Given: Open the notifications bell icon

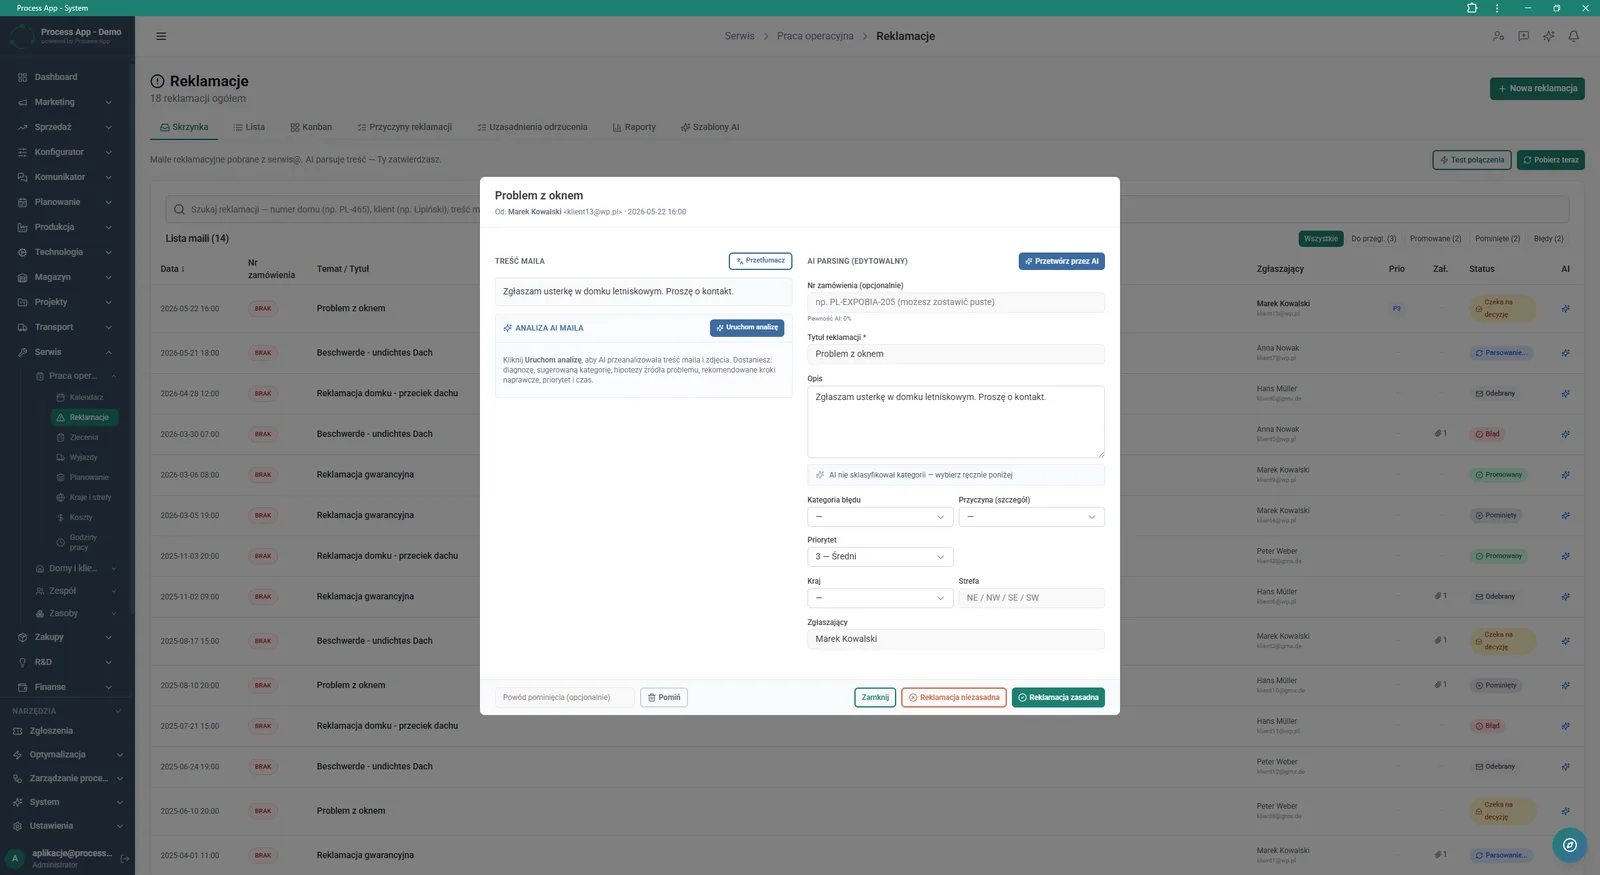Looking at the screenshot, I should (x=1573, y=36).
